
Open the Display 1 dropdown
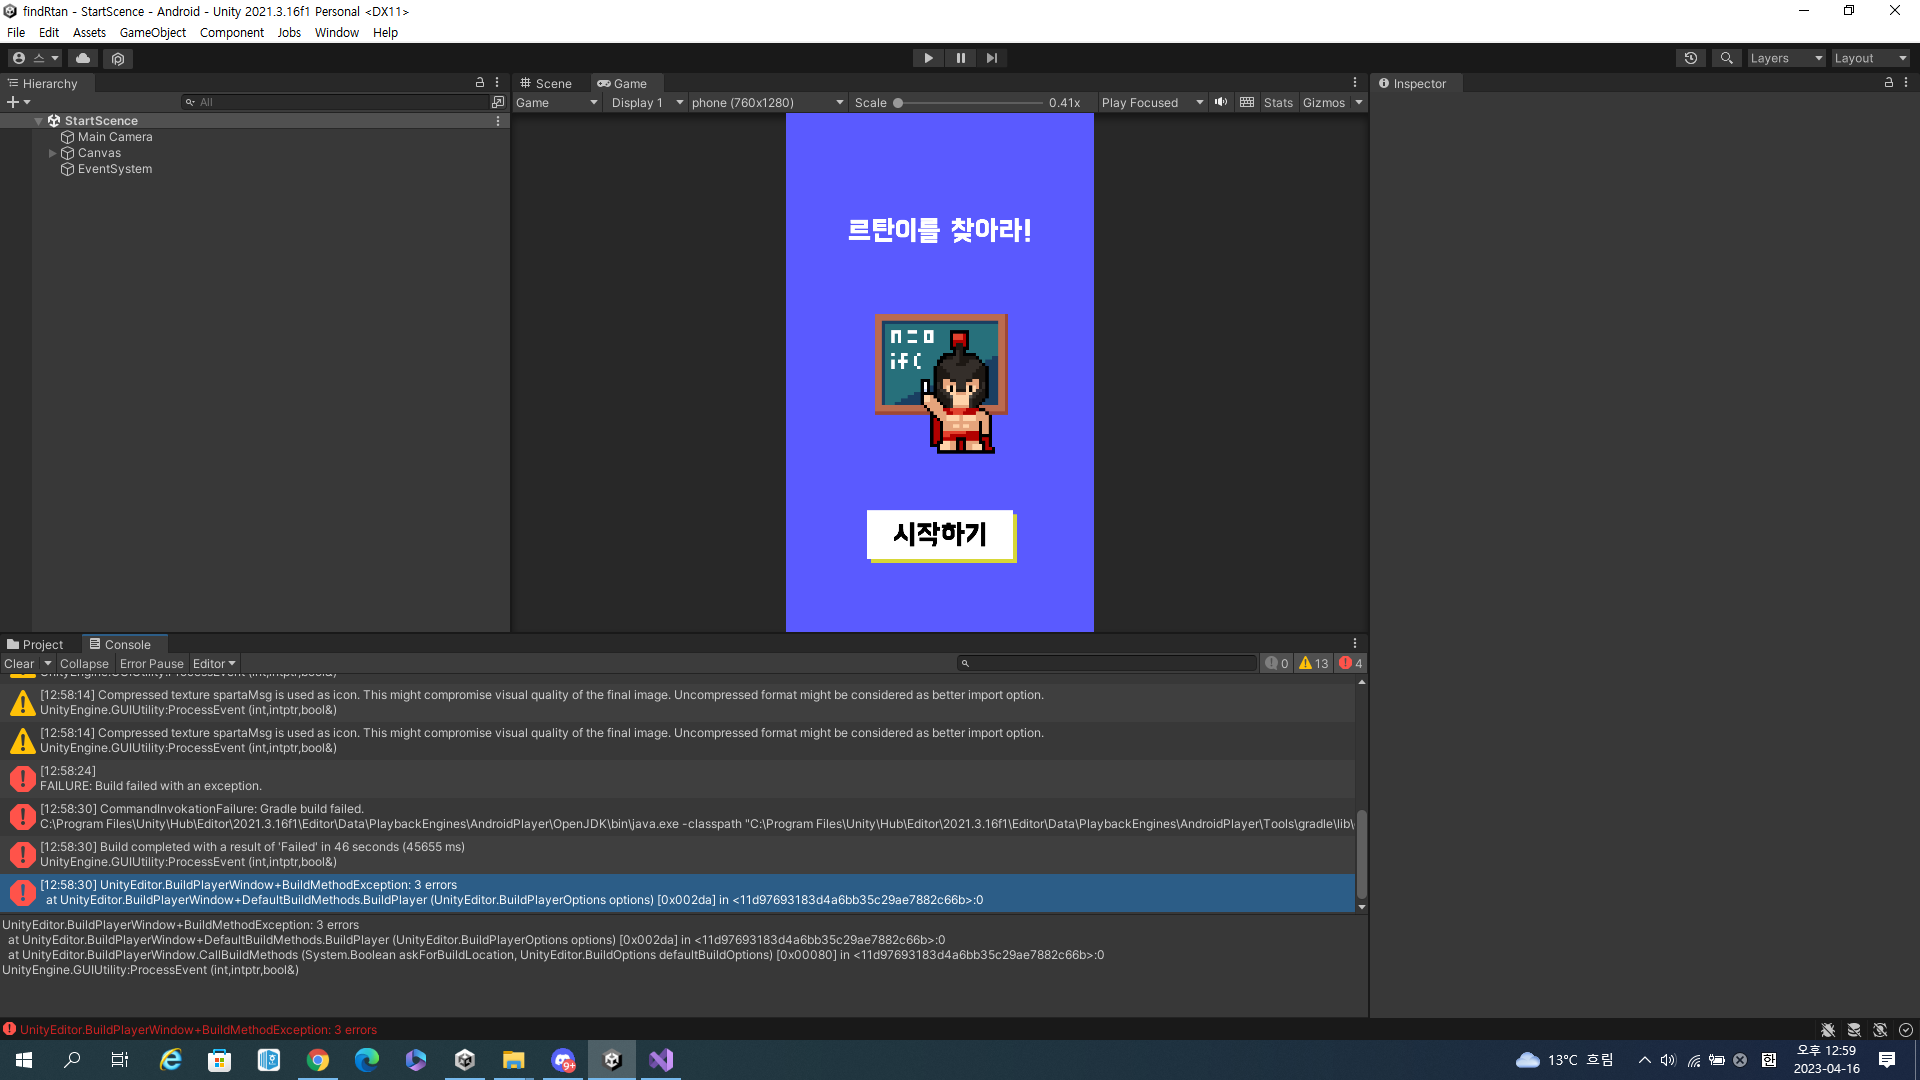(647, 102)
